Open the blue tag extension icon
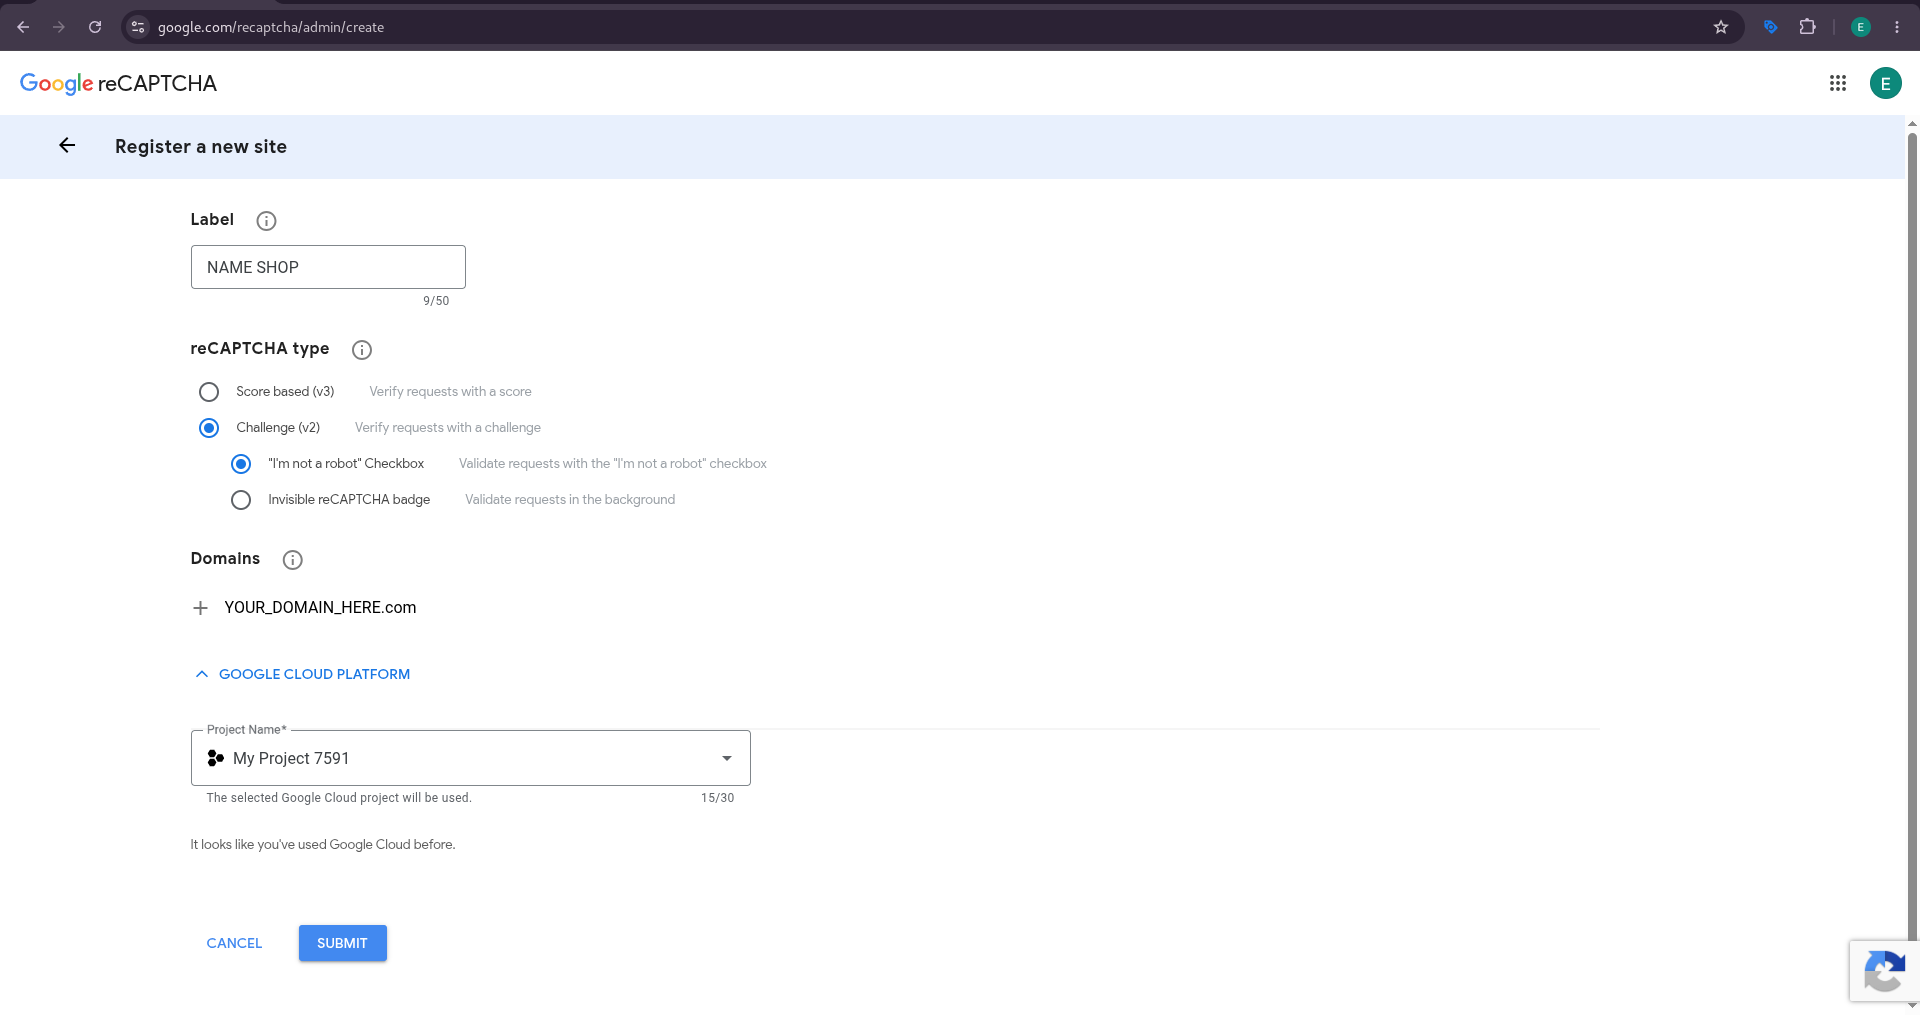This screenshot has width=1920, height=1015. [1770, 27]
